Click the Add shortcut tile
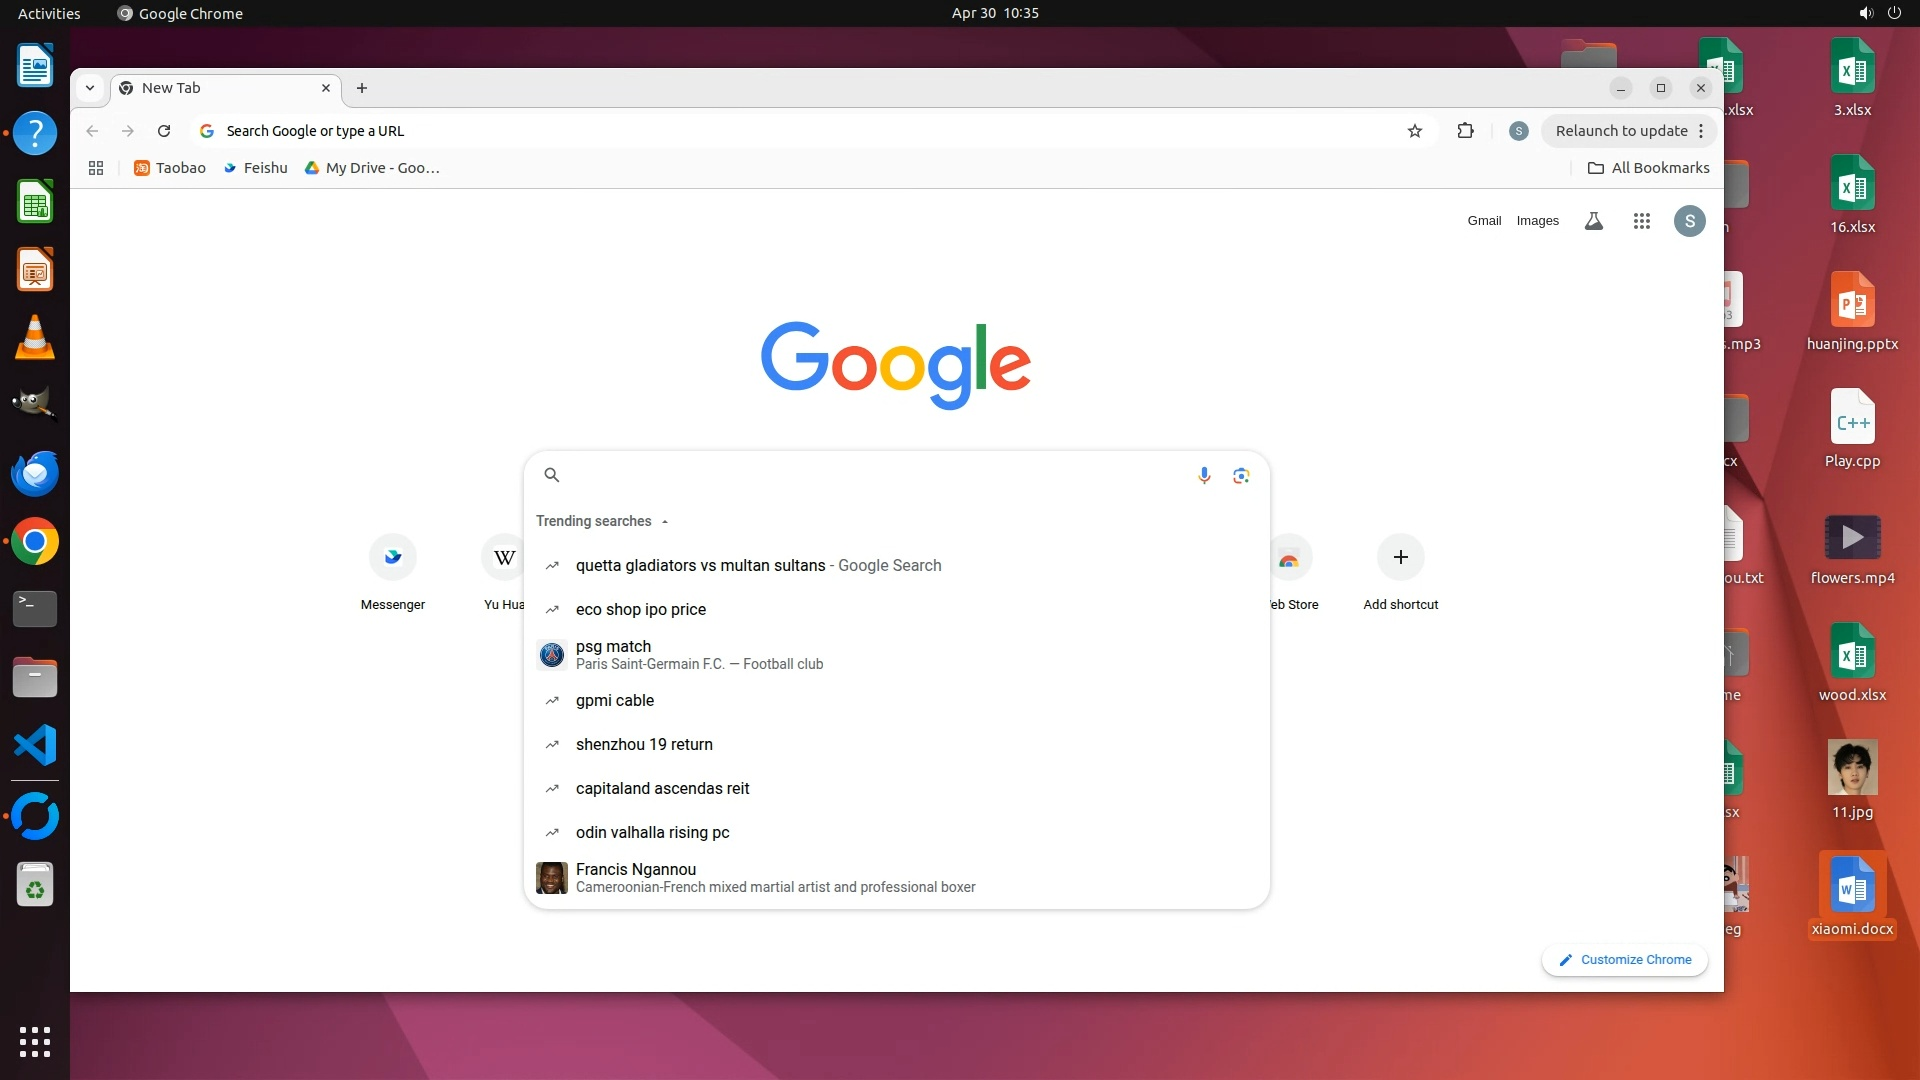The width and height of the screenshot is (1920, 1080). [1400, 570]
